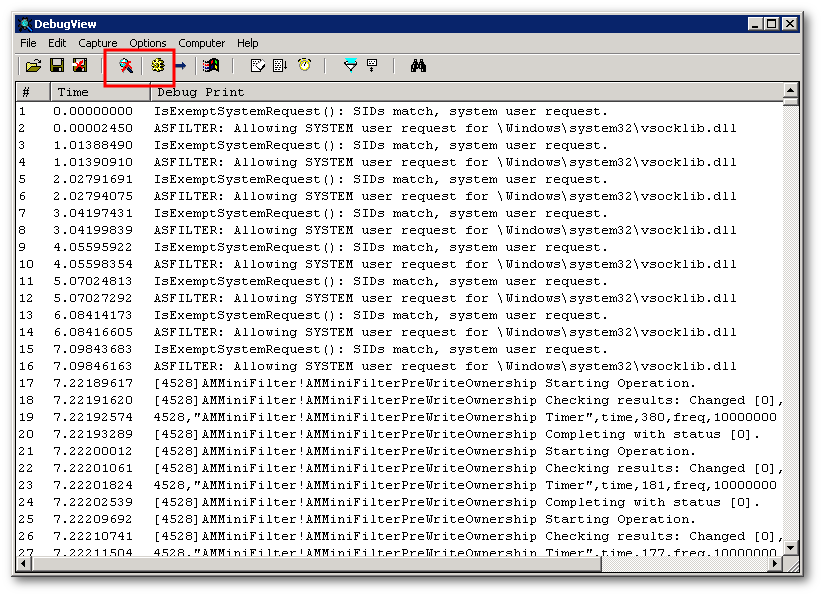Open the Help menu
823x596 pixels.
[247, 43]
